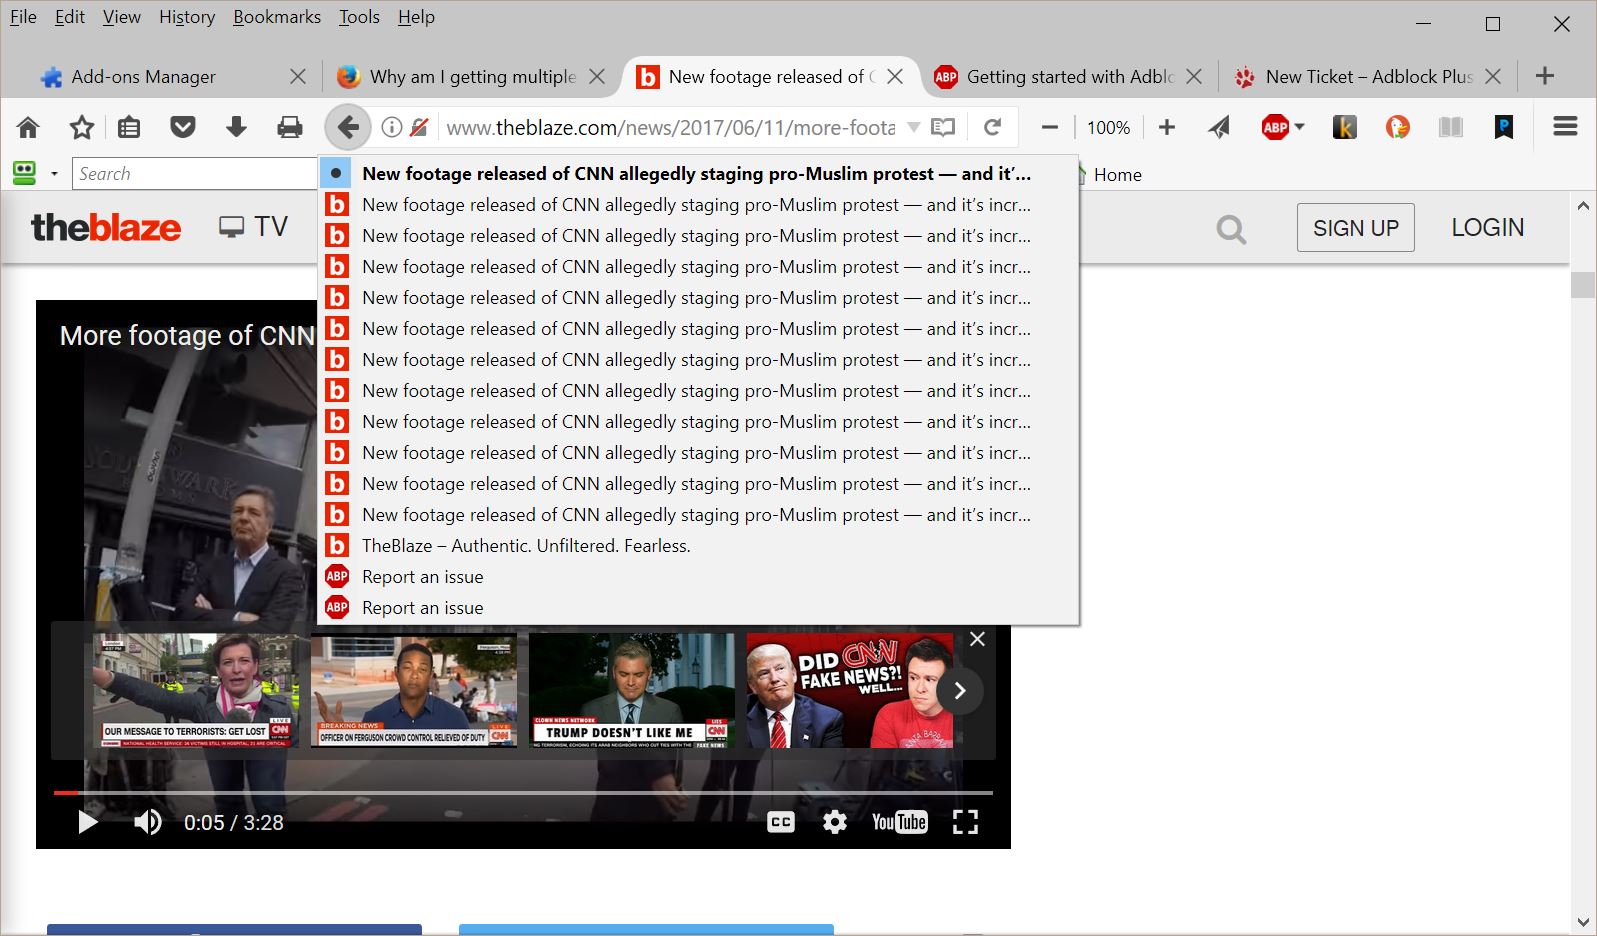Close the Add-ons Manager tab
This screenshot has width=1597, height=936.
(297, 76)
